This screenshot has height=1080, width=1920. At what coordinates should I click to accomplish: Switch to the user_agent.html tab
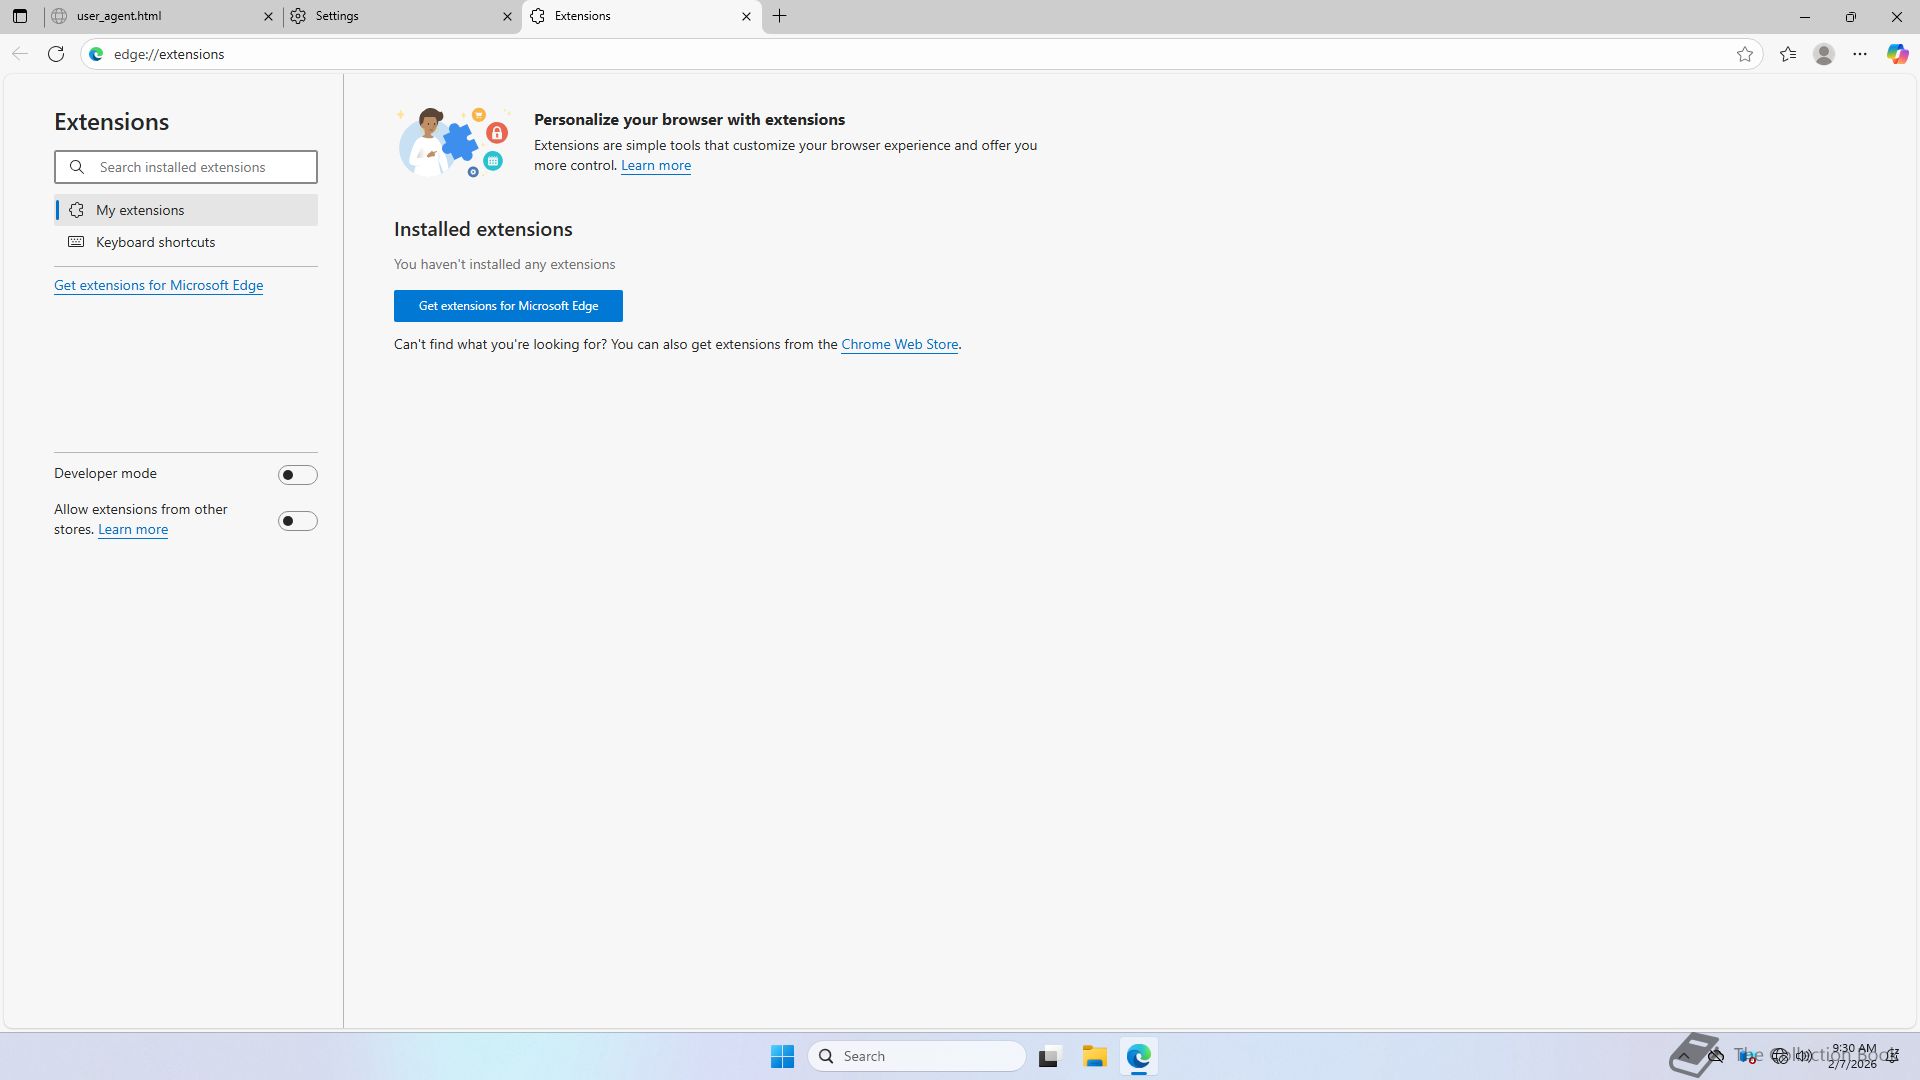(x=150, y=16)
